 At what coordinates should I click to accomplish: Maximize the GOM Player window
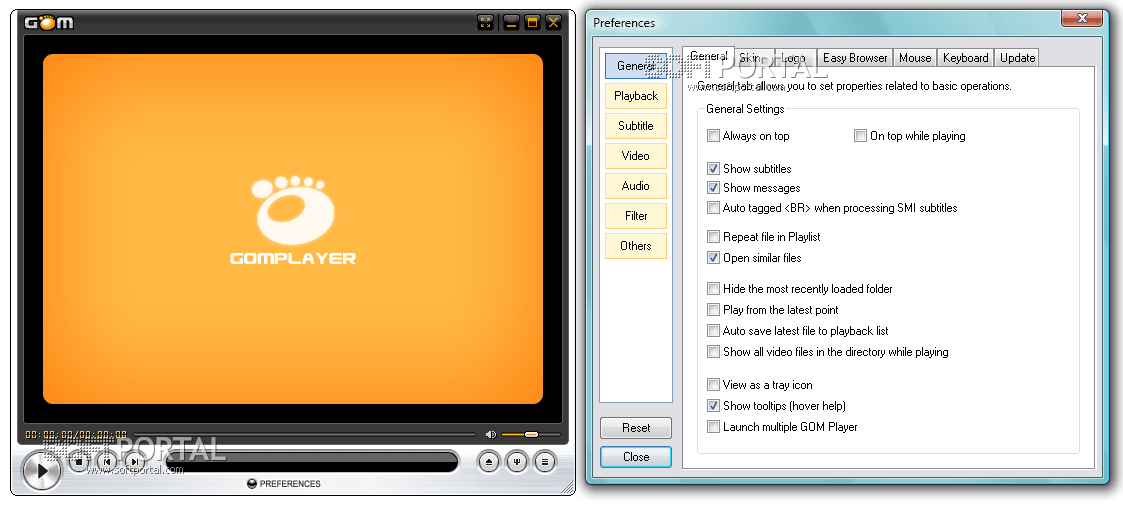[x=532, y=22]
